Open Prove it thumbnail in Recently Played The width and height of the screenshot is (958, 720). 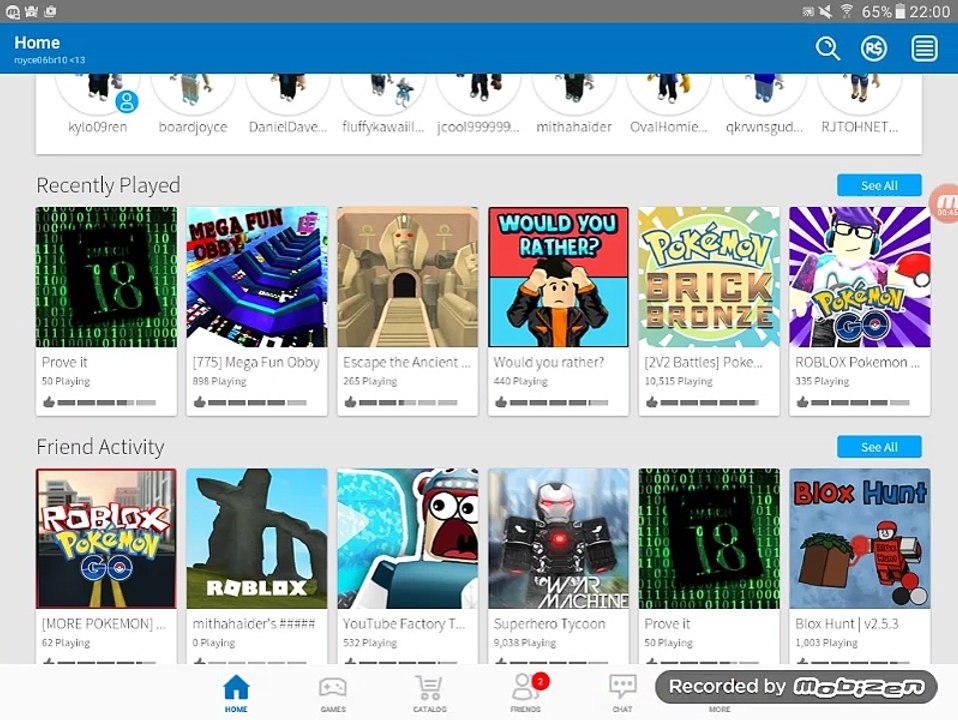[106, 277]
